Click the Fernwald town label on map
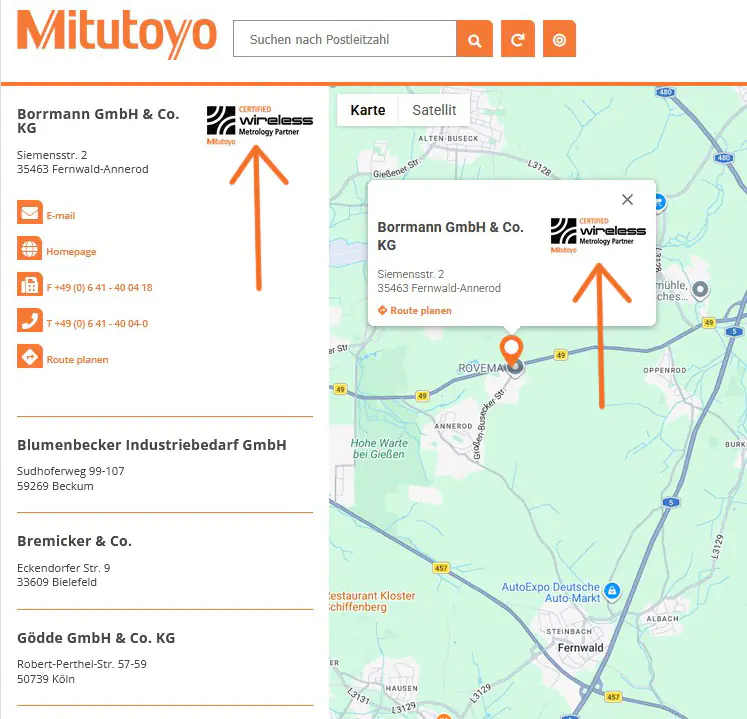The image size is (747, 719). click(580, 648)
